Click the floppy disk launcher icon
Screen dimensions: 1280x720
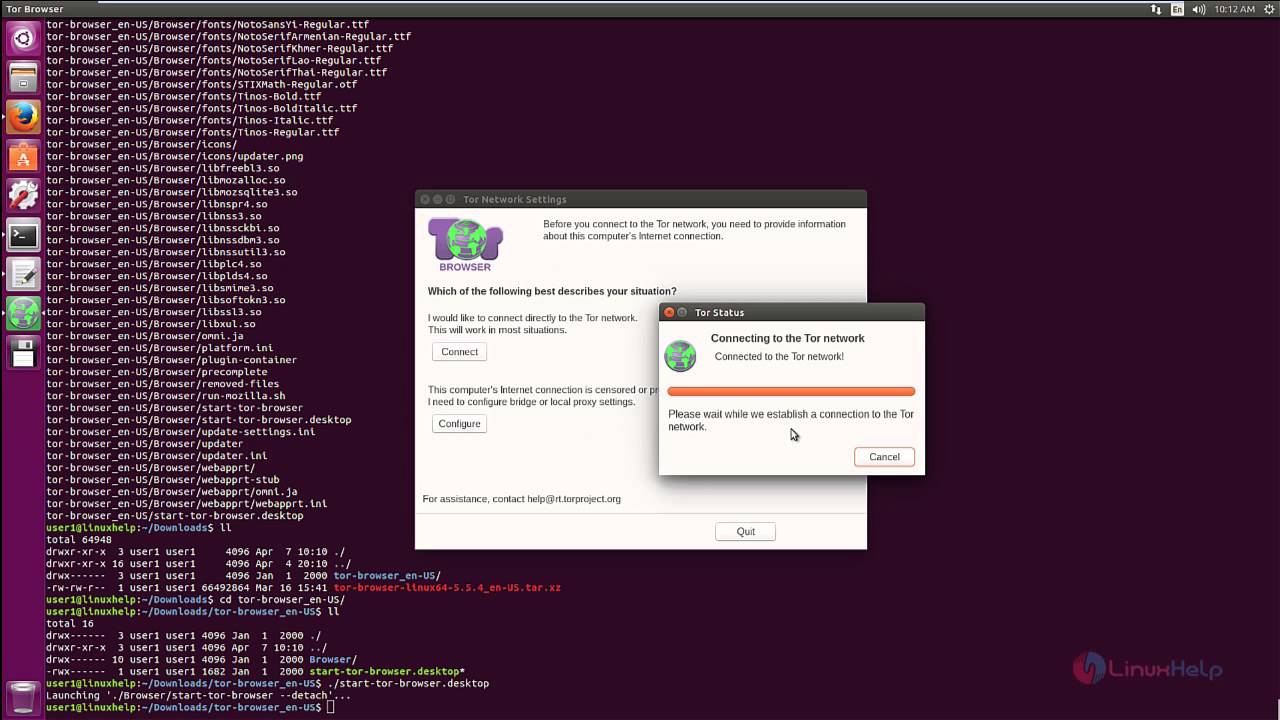23,352
